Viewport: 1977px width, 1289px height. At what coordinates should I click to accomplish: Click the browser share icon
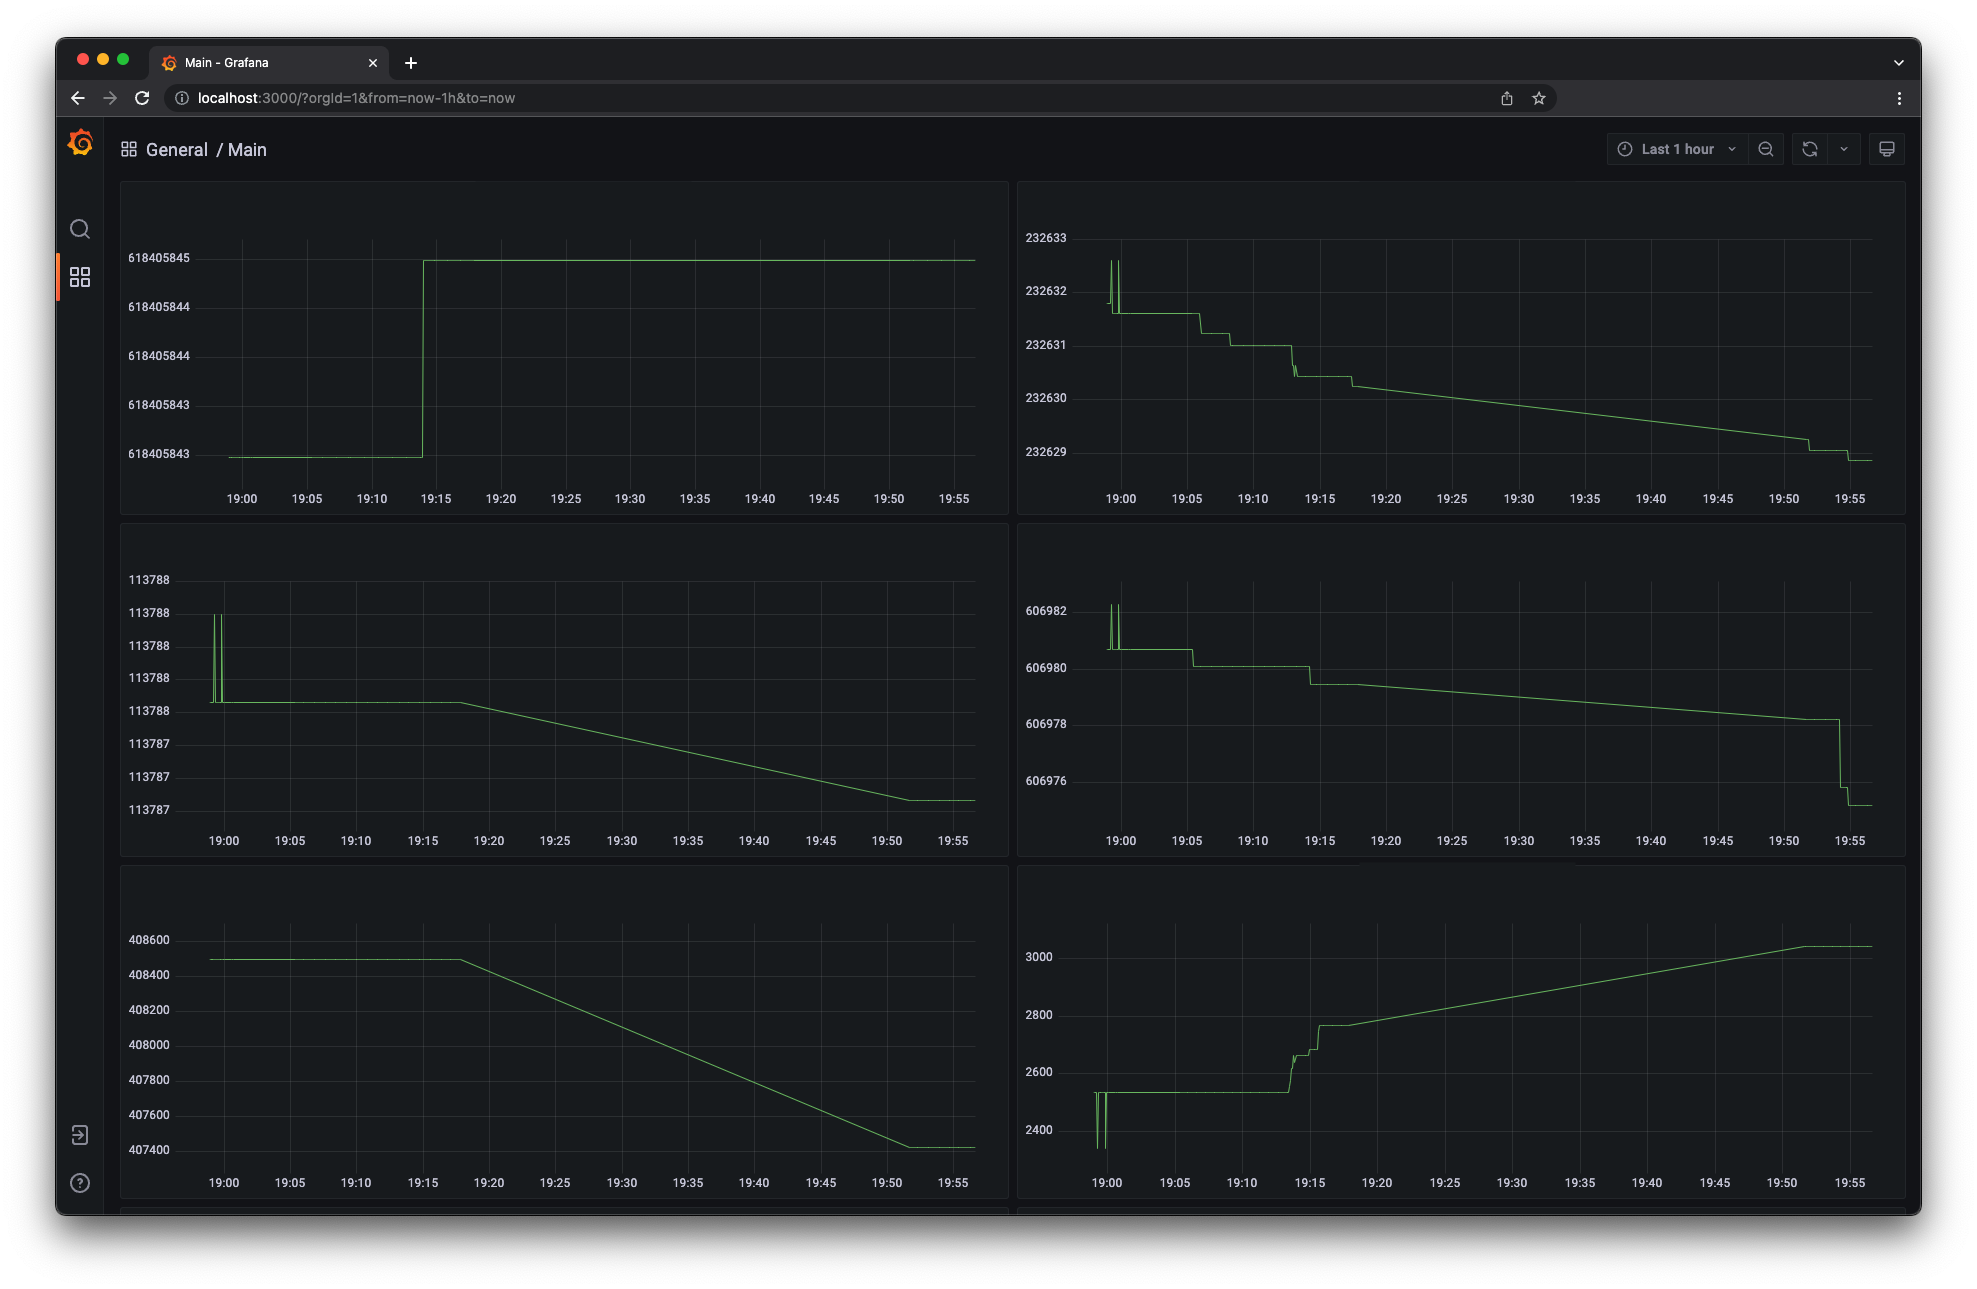1507,98
